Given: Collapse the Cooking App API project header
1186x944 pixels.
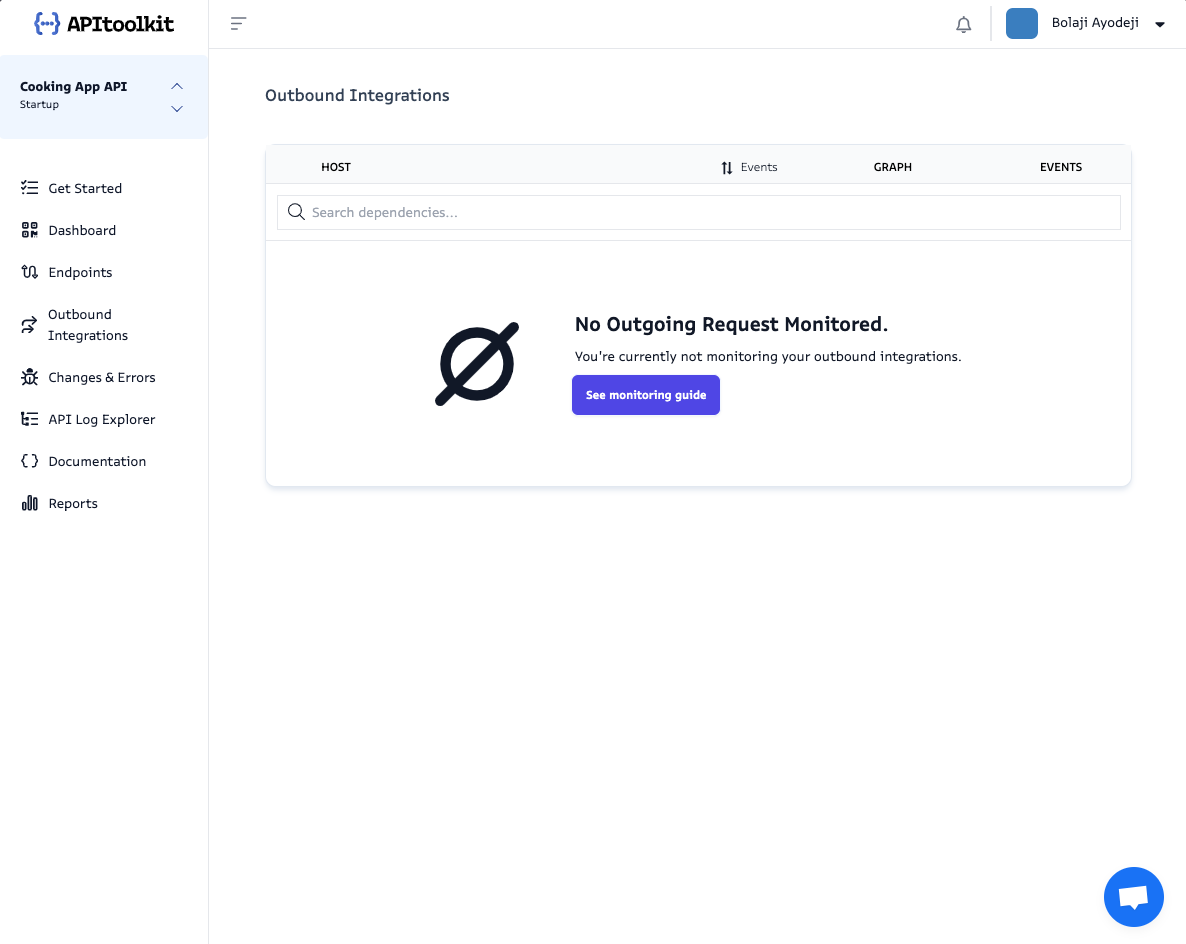Looking at the screenshot, I should 177,86.
